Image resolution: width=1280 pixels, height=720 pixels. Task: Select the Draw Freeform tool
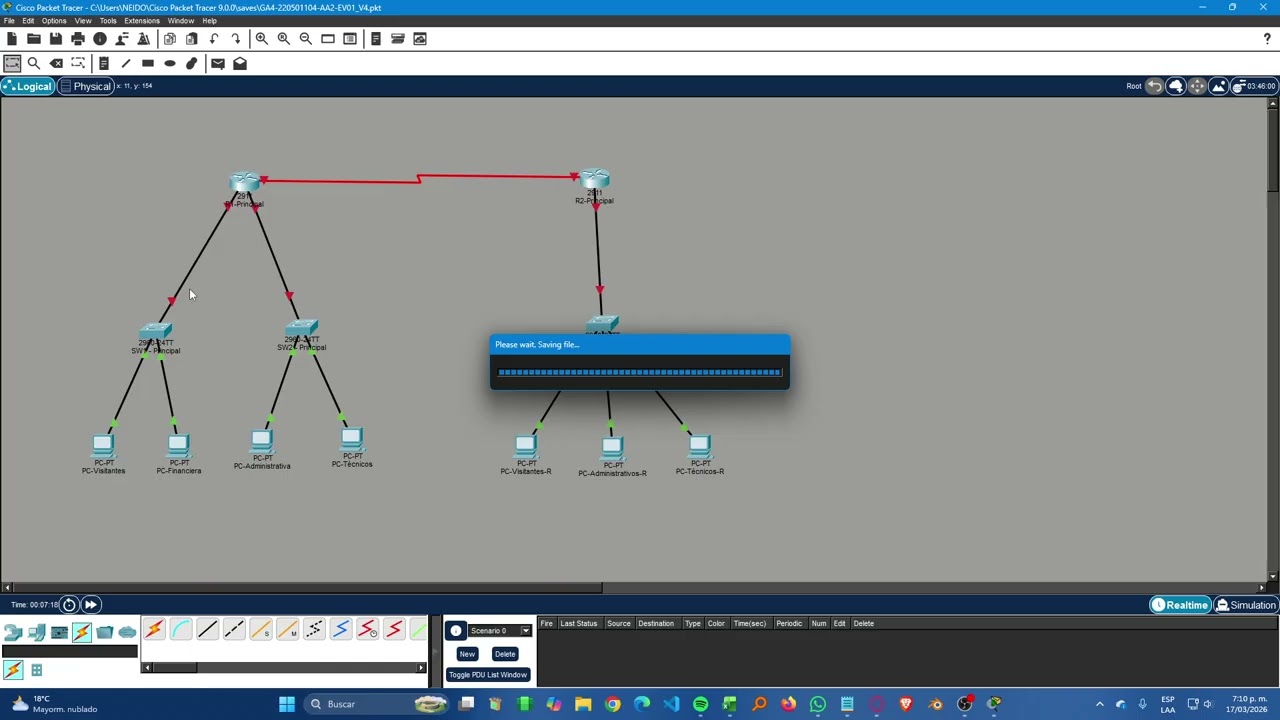(x=191, y=63)
